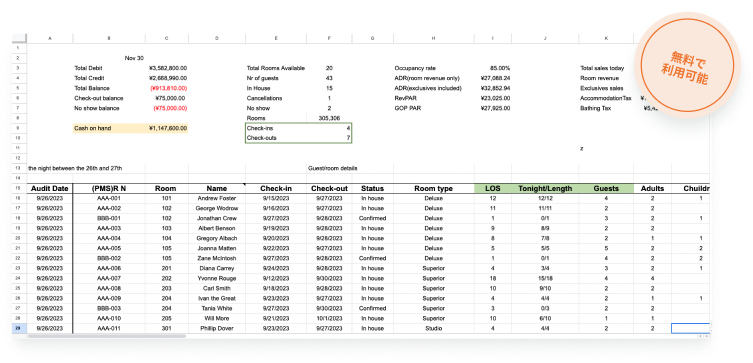Select the cell with Andrew Foster
Viewport: 753px width, 363px height.
[x=217, y=198]
